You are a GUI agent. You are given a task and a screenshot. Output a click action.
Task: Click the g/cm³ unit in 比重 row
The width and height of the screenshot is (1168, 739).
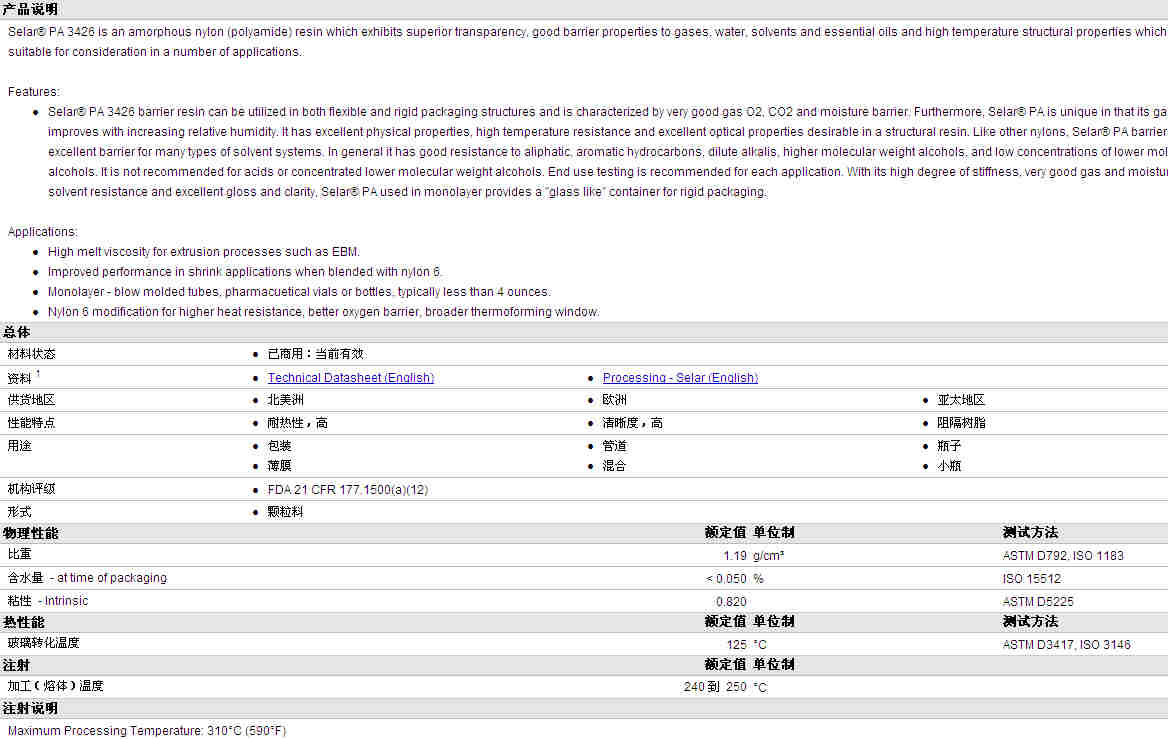(769, 556)
